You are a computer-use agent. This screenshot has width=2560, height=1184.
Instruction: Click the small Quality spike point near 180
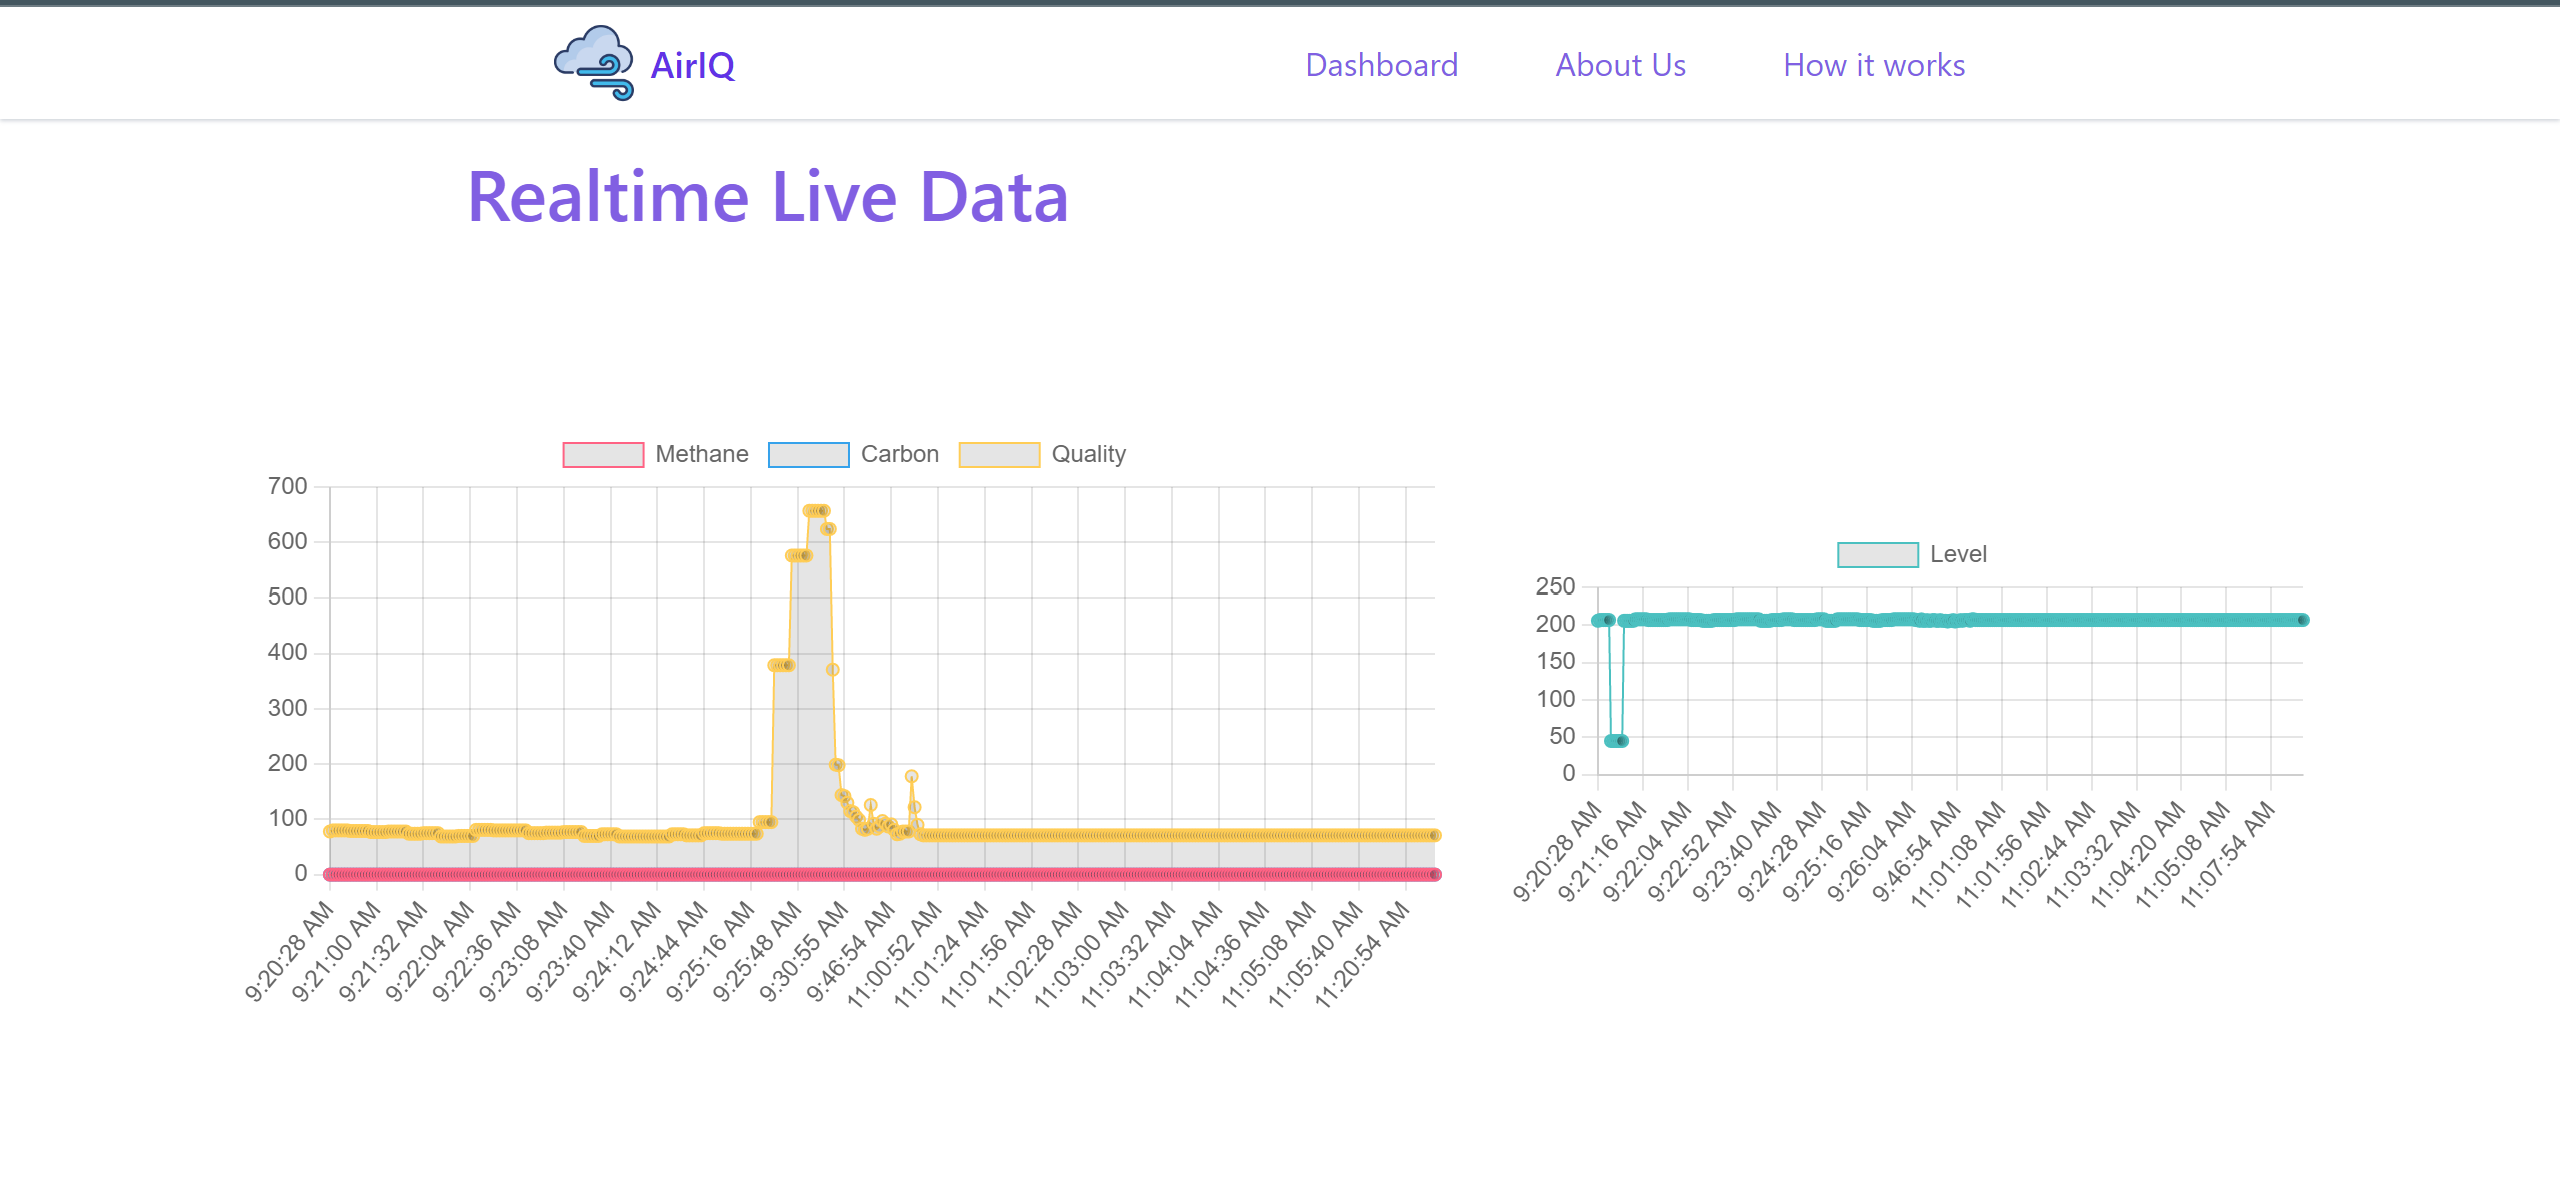coord(911,776)
